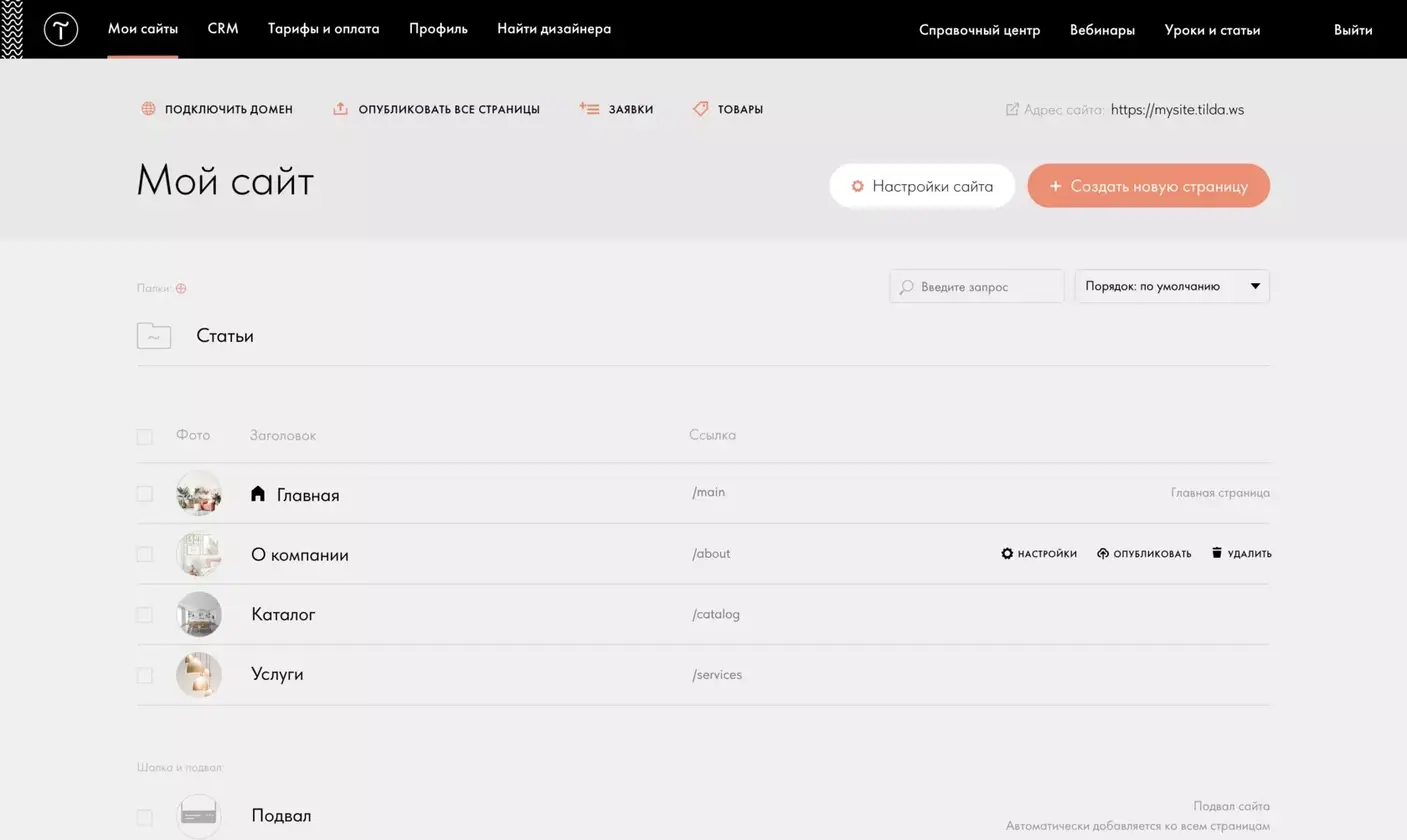Expand the sorting options arrow
Image resolution: width=1407 pixels, height=840 pixels.
[1254, 286]
